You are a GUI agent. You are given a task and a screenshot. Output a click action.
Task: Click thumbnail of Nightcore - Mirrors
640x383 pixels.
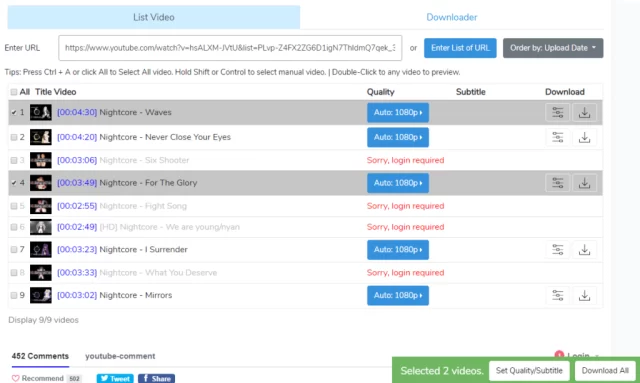(41, 295)
